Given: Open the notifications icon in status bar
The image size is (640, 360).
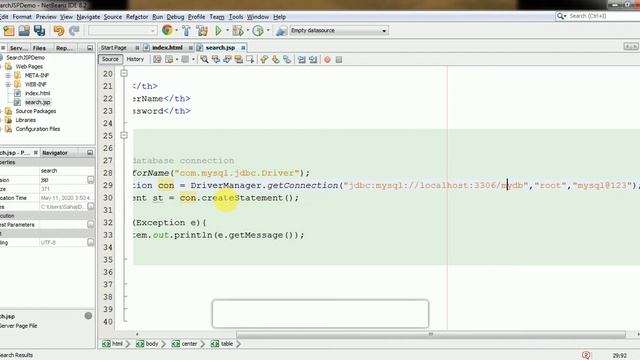Looking at the screenshot, I should coord(586,355).
